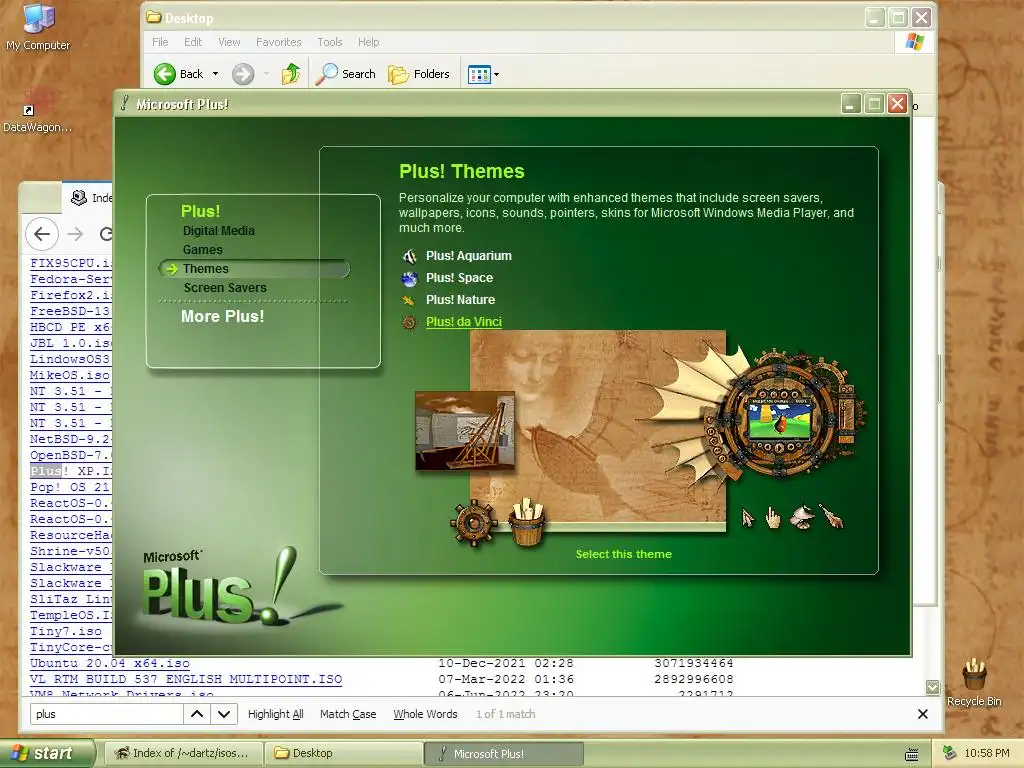The height and width of the screenshot is (768, 1024).
Task: Open File menu in Desktop window
Action: [160, 42]
